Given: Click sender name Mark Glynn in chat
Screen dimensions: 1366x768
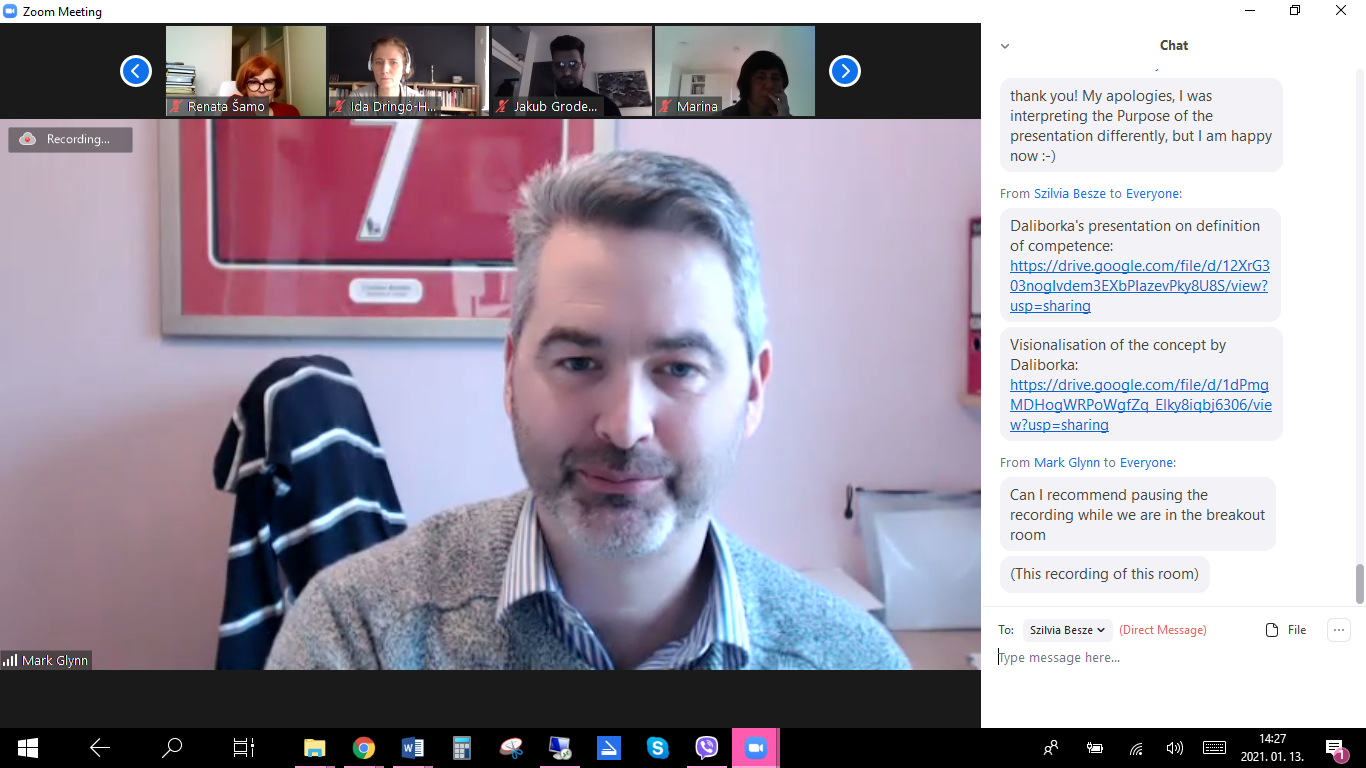Looking at the screenshot, I should pyautogui.click(x=1066, y=463).
